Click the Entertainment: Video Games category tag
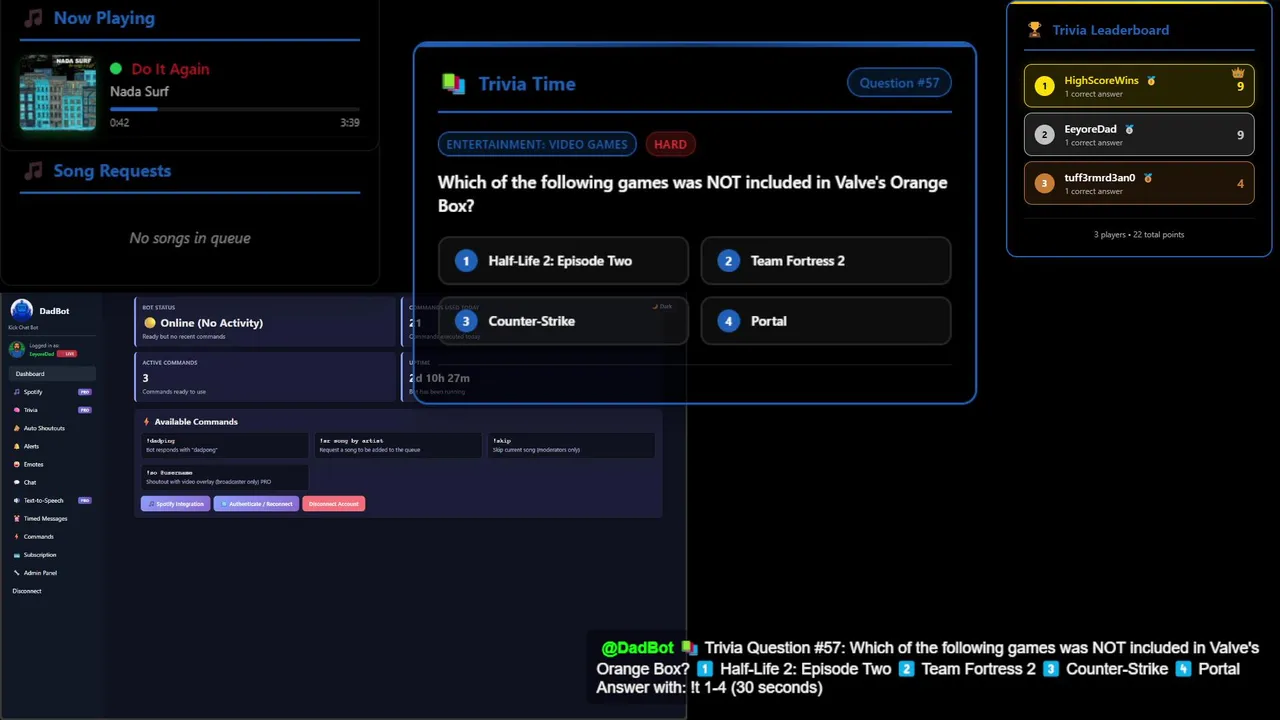1280x720 pixels. pyautogui.click(x=537, y=144)
